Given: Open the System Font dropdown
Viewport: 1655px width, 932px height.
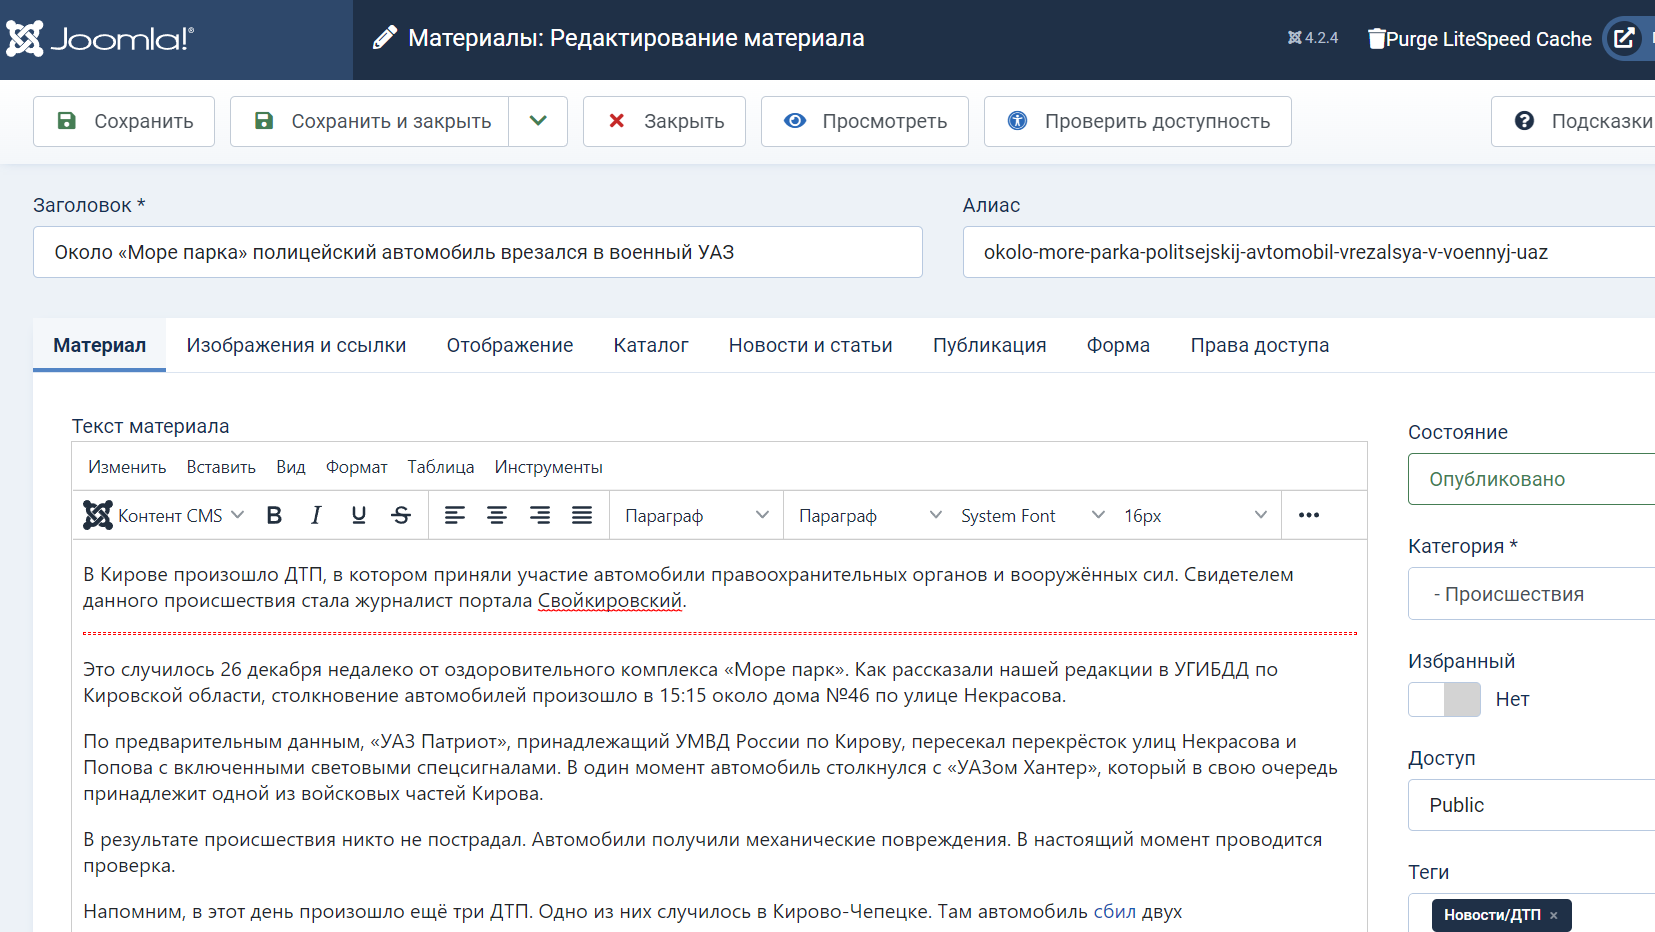Looking at the screenshot, I should pos(1032,516).
